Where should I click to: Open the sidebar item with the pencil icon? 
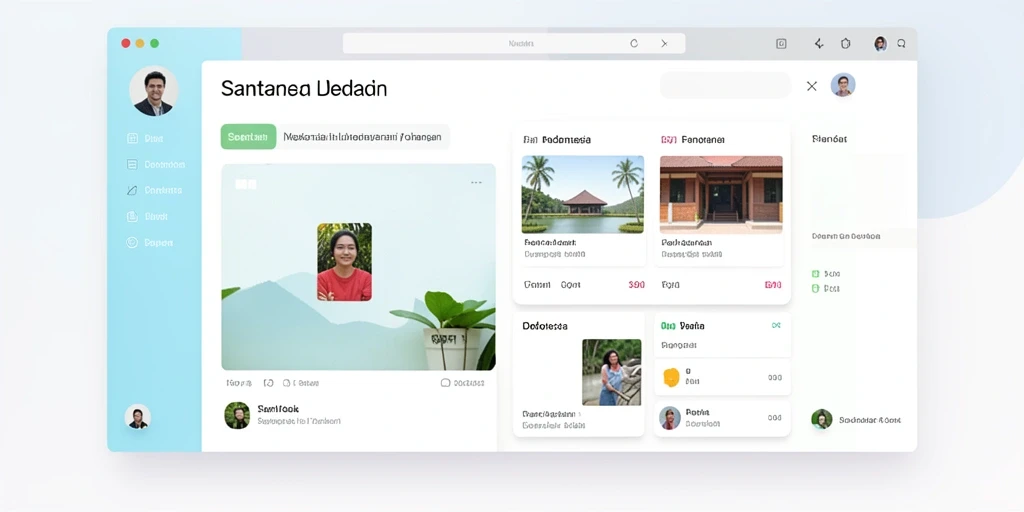click(154, 190)
